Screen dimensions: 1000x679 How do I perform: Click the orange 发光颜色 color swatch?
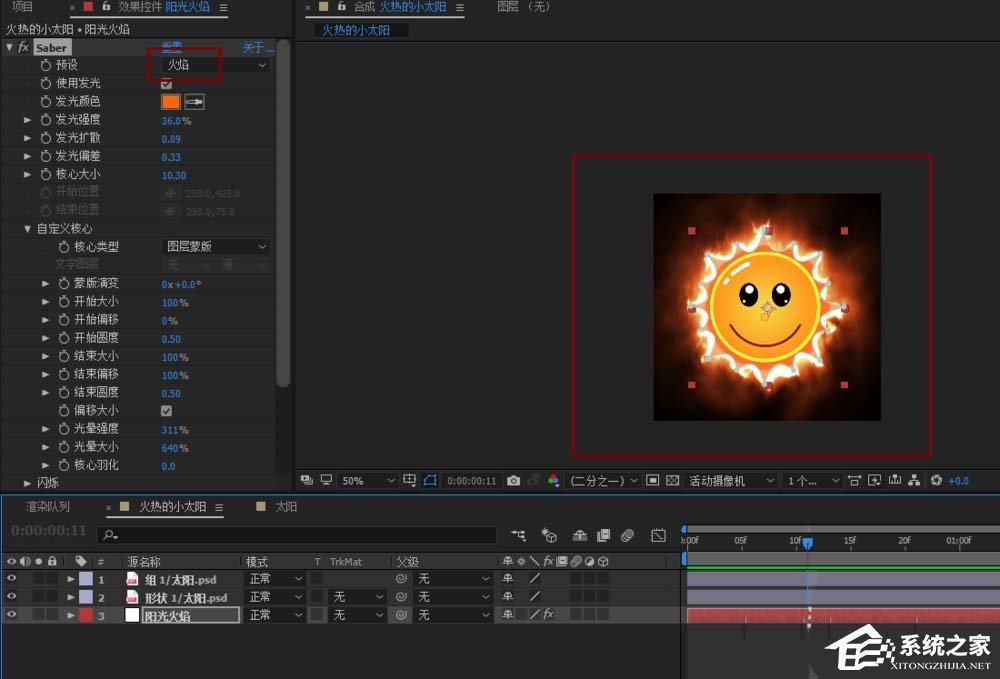pyautogui.click(x=170, y=101)
